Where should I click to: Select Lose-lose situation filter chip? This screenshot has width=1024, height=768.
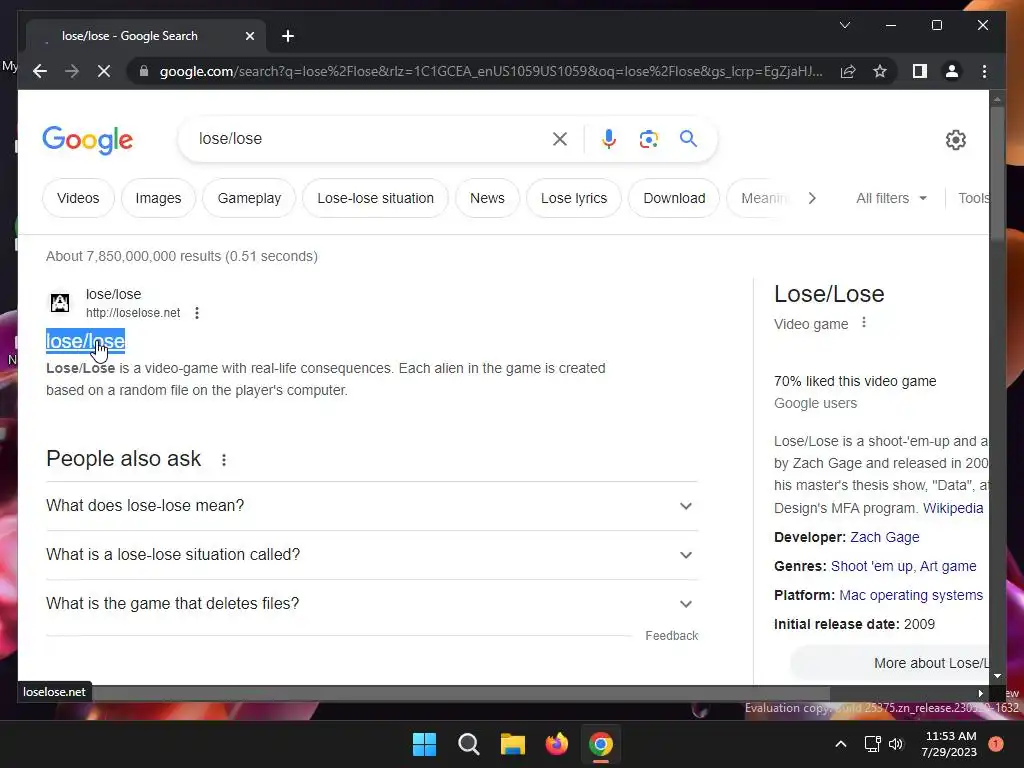(376, 198)
